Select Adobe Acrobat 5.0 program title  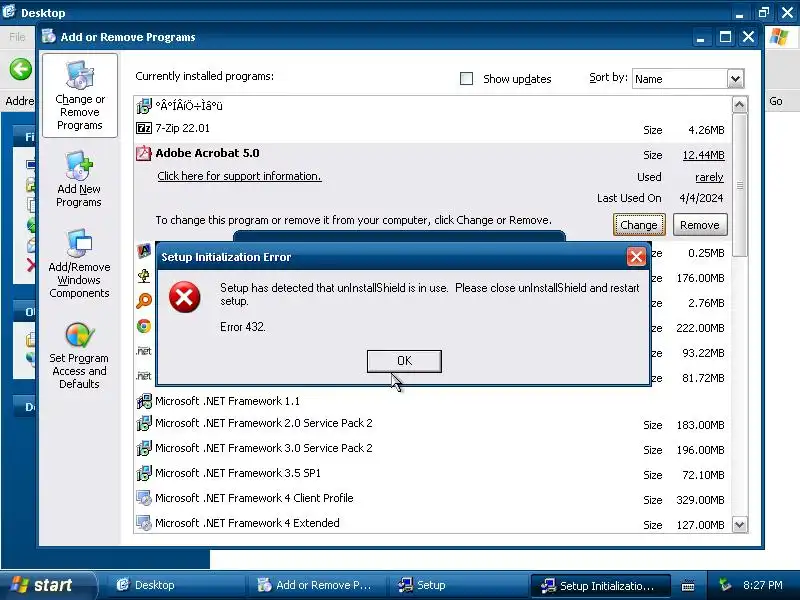(x=207, y=153)
